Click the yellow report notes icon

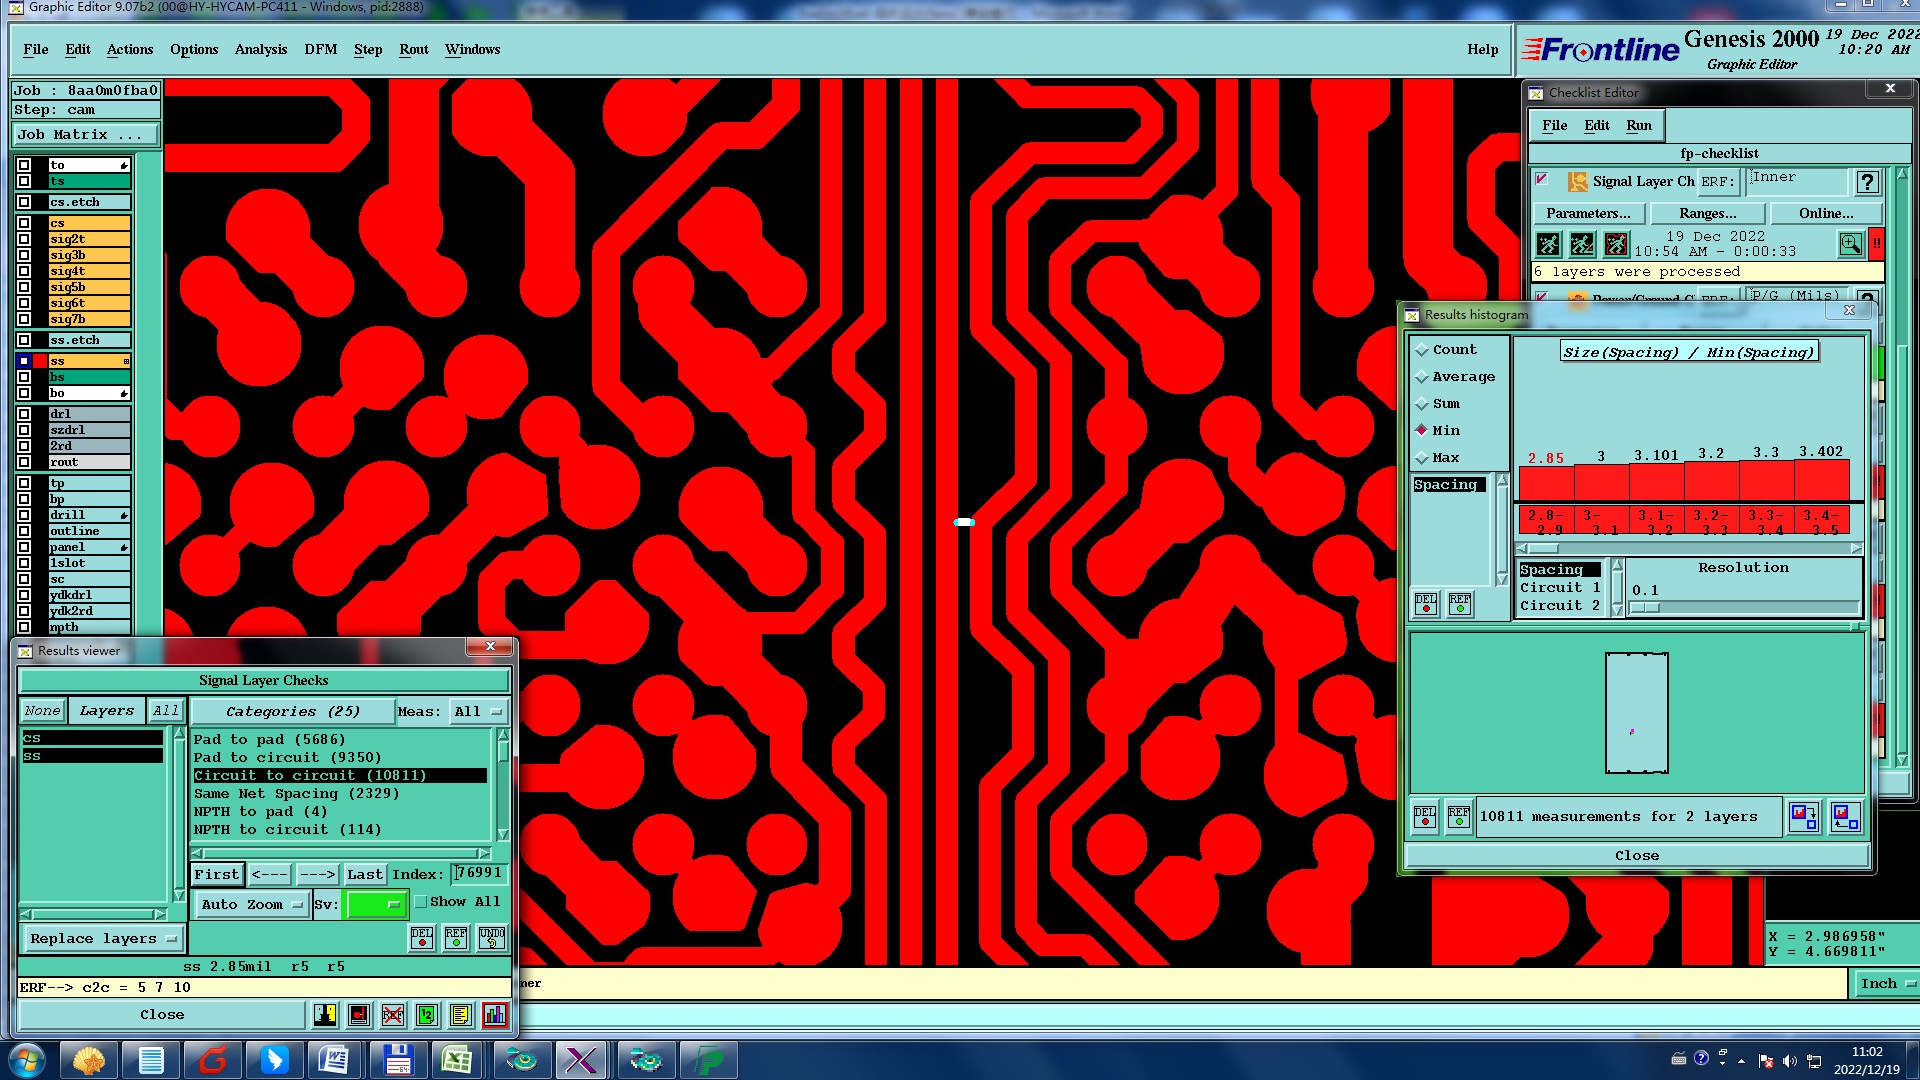pos(460,1015)
